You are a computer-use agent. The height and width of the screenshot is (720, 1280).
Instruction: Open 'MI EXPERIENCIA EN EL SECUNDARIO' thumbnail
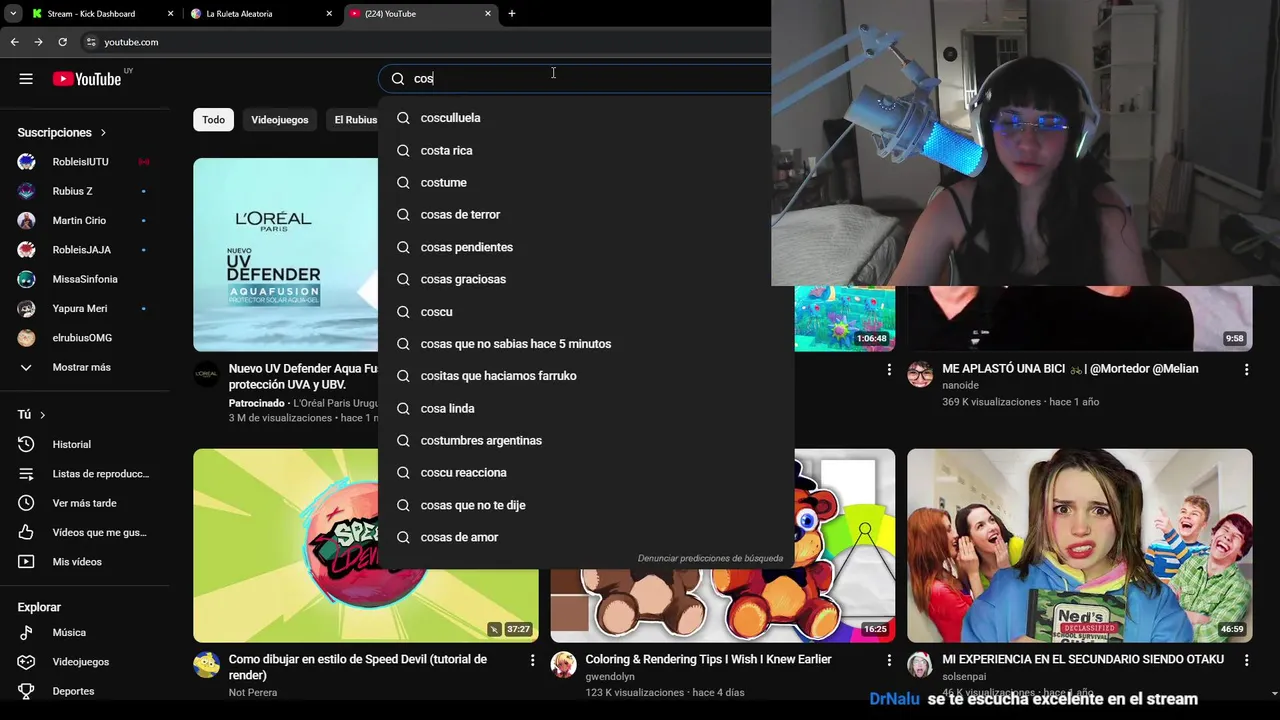click(x=1079, y=545)
